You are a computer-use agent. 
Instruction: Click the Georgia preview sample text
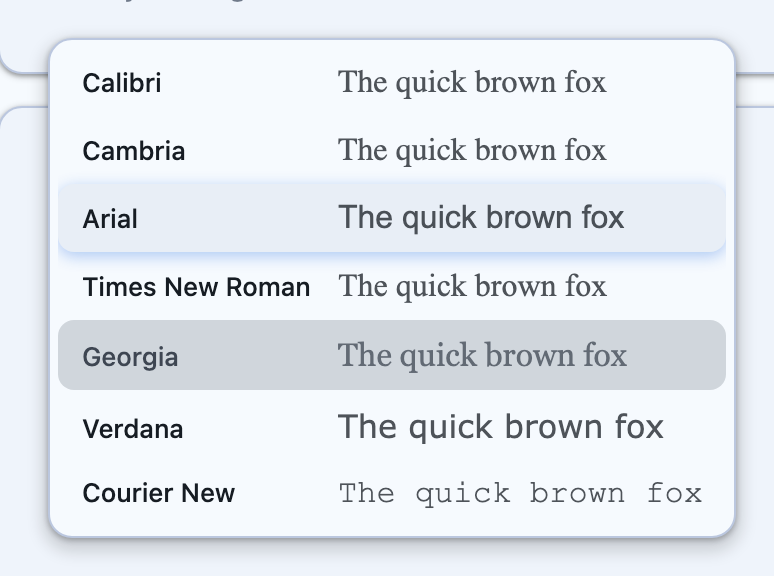[482, 356]
